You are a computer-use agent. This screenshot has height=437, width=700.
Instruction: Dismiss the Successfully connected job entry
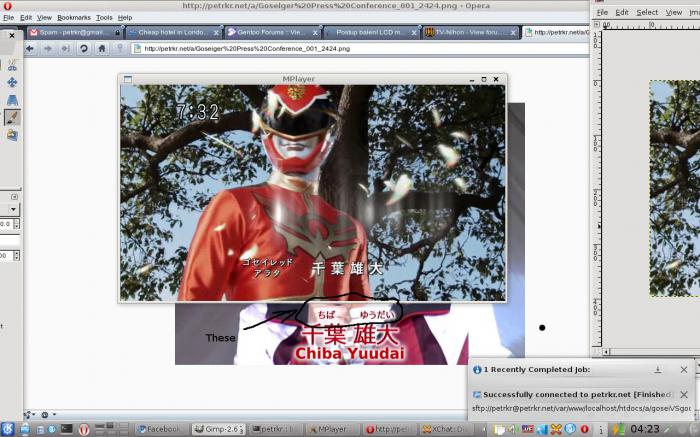(684, 395)
